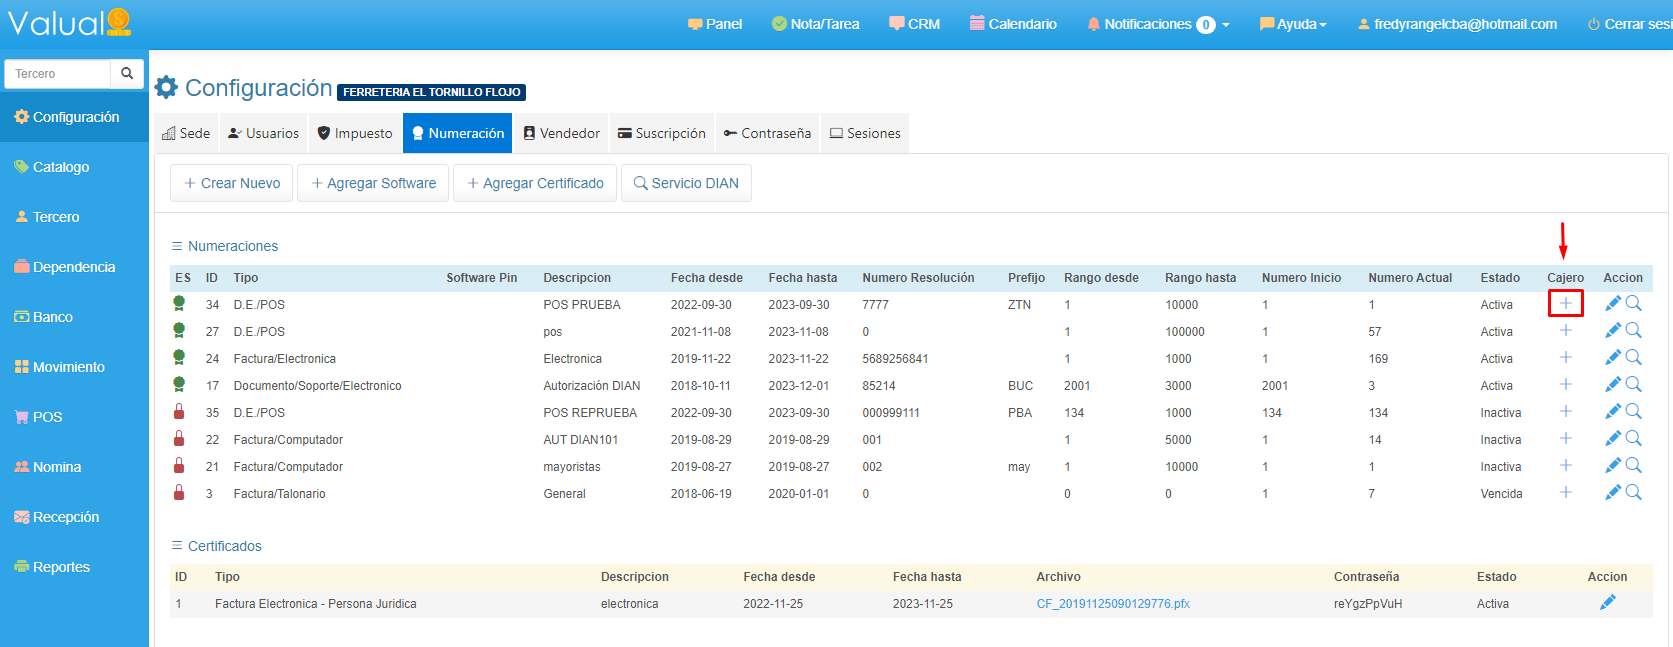The width and height of the screenshot is (1673, 647).
Task: Open the Ayuda dropdown menu
Action: coord(1293,24)
